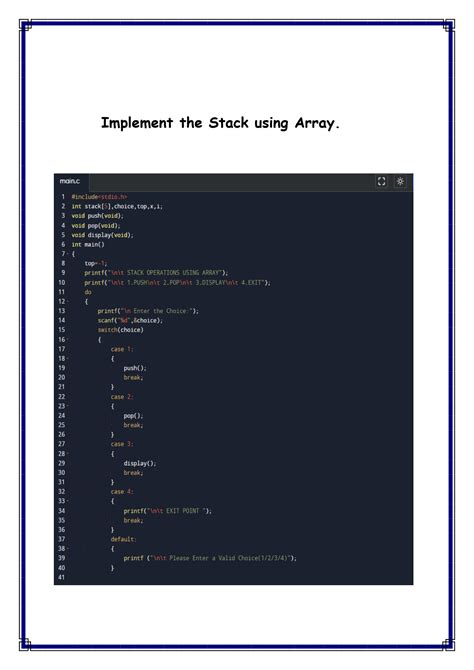Click the 'case 2:' label
The height and width of the screenshot is (670, 474).
pos(122,397)
